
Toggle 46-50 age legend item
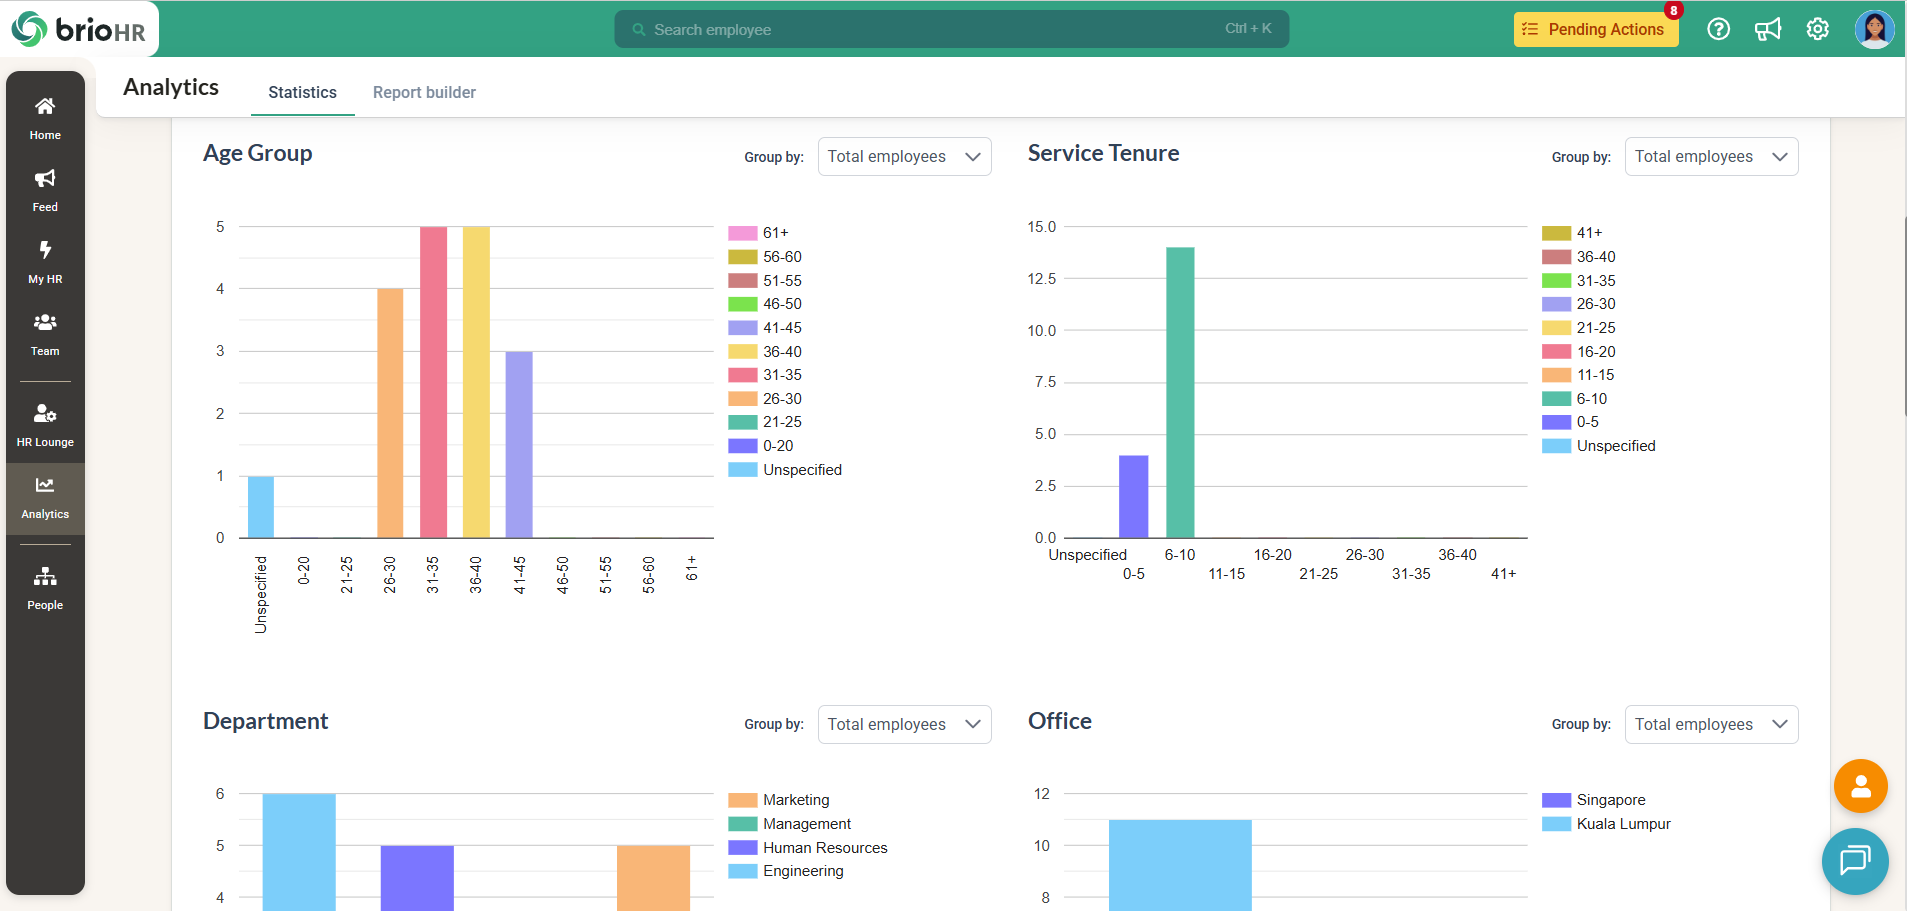(x=765, y=304)
